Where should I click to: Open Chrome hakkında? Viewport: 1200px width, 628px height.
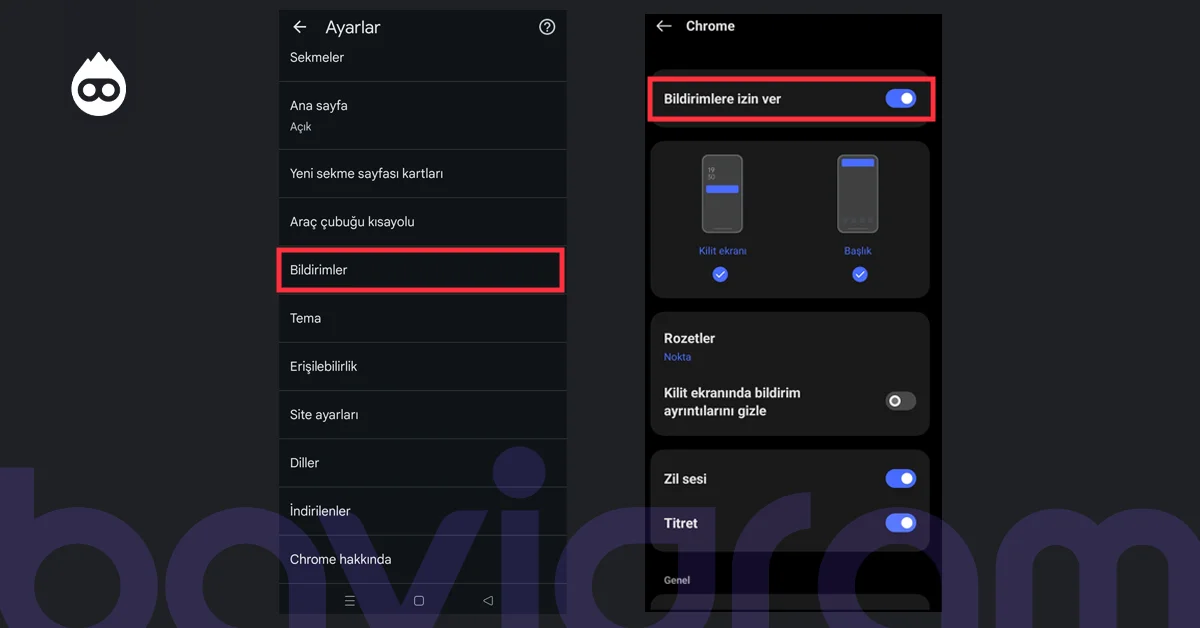point(420,558)
